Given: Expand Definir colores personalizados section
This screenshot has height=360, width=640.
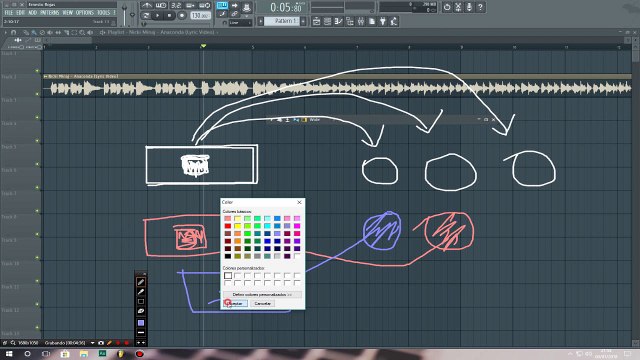Looking at the screenshot, I should coord(262,294).
